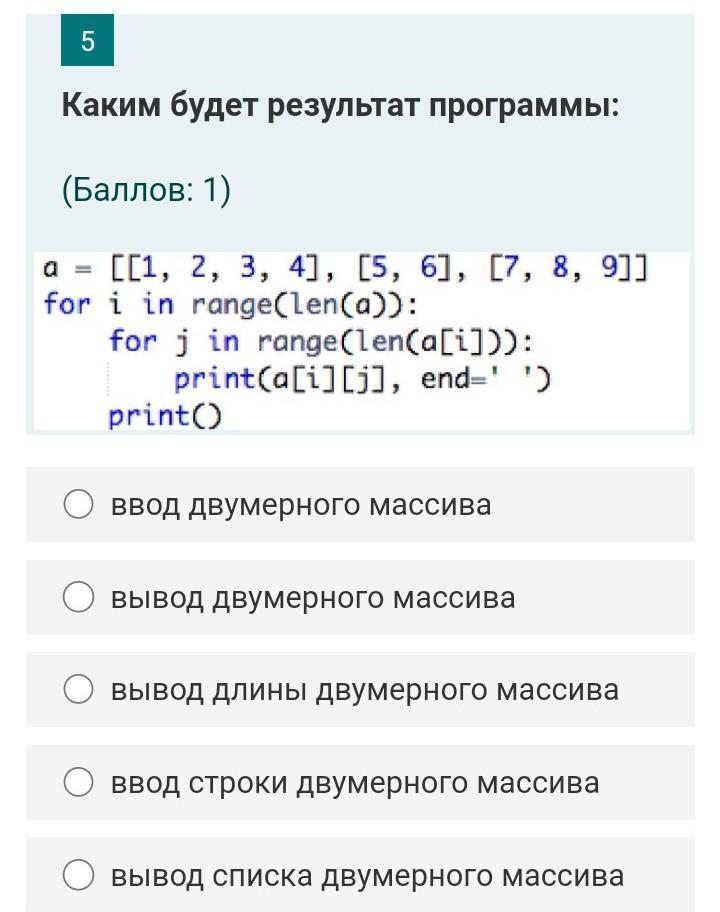Select the radio button for ввод двумерного массива
This screenshot has height=912, width=720.
(x=79, y=504)
